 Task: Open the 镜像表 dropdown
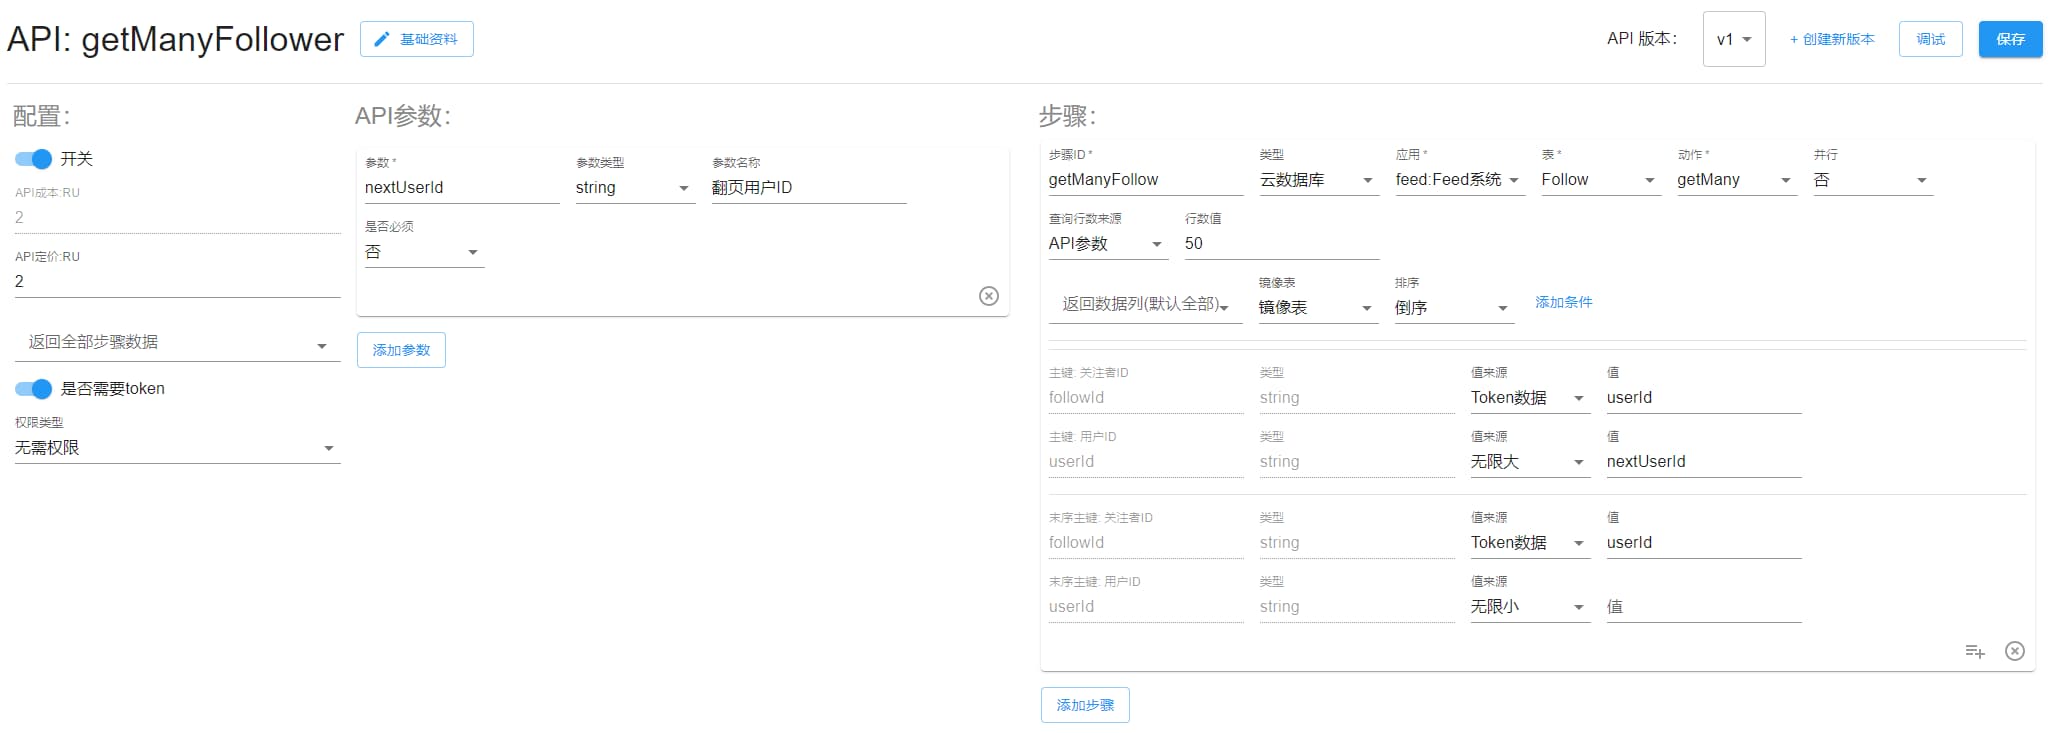pos(1319,308)
